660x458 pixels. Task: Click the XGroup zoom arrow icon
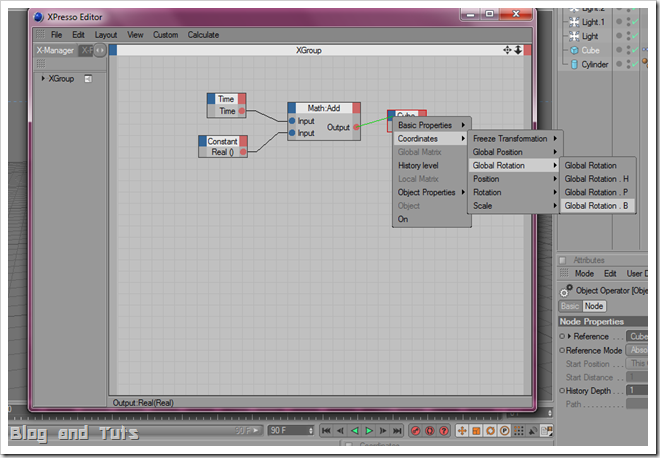coord(518,50)
